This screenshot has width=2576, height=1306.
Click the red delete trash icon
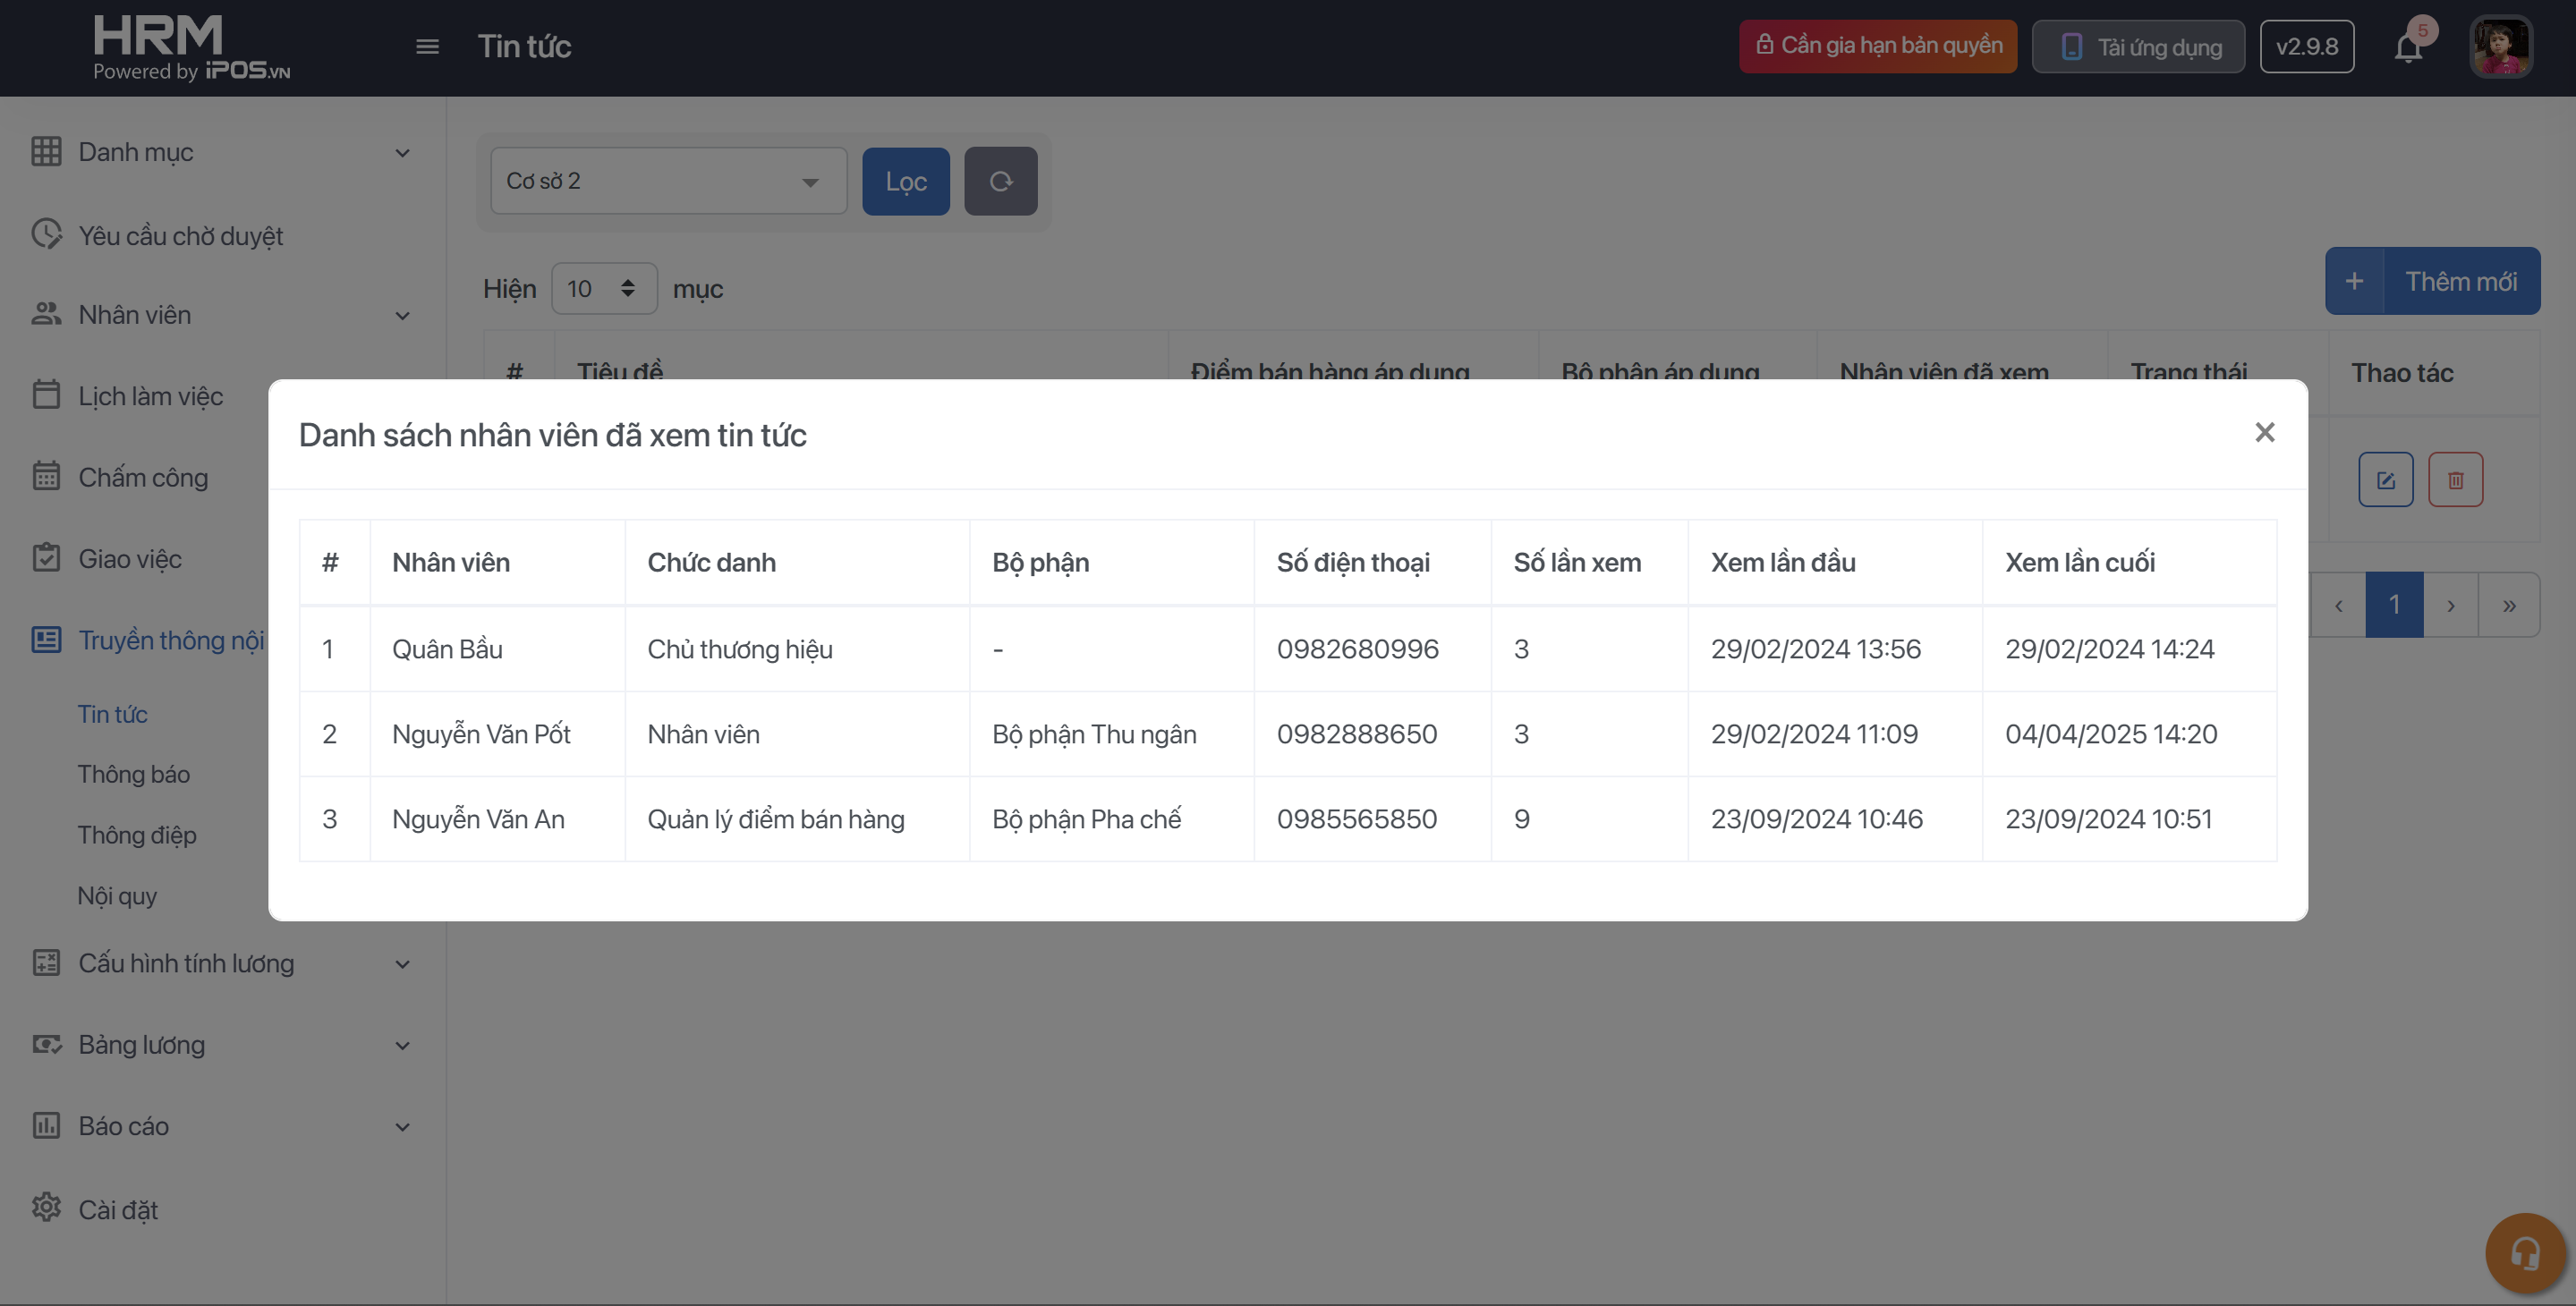click(2455, 480)
